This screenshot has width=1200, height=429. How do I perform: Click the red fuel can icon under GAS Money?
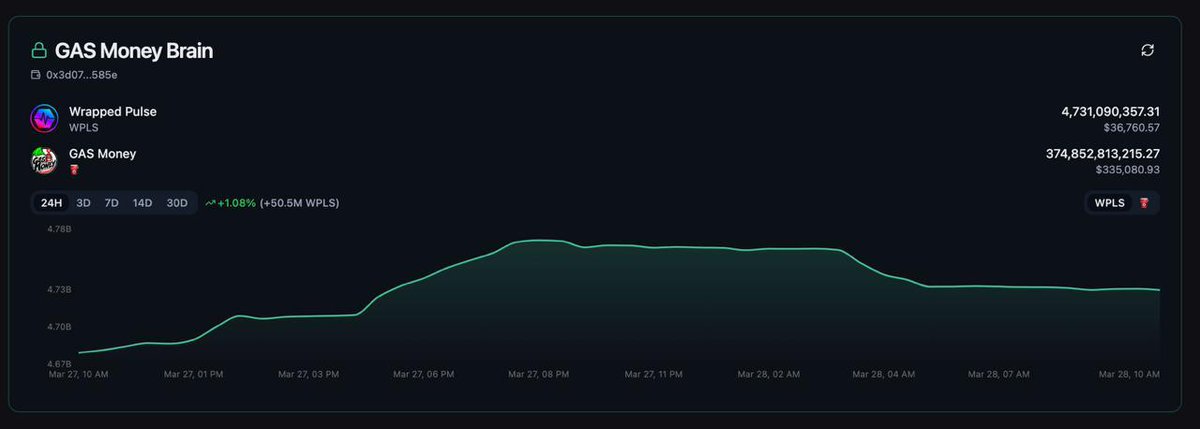(74, 170)
